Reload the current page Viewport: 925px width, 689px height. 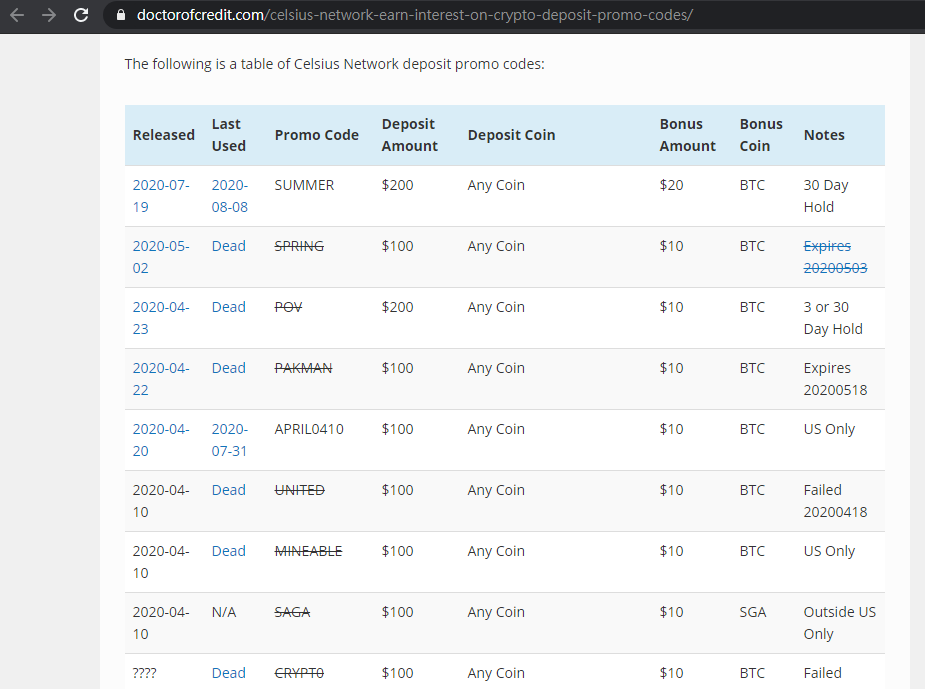pyautogui.click(x=81, y=15)
